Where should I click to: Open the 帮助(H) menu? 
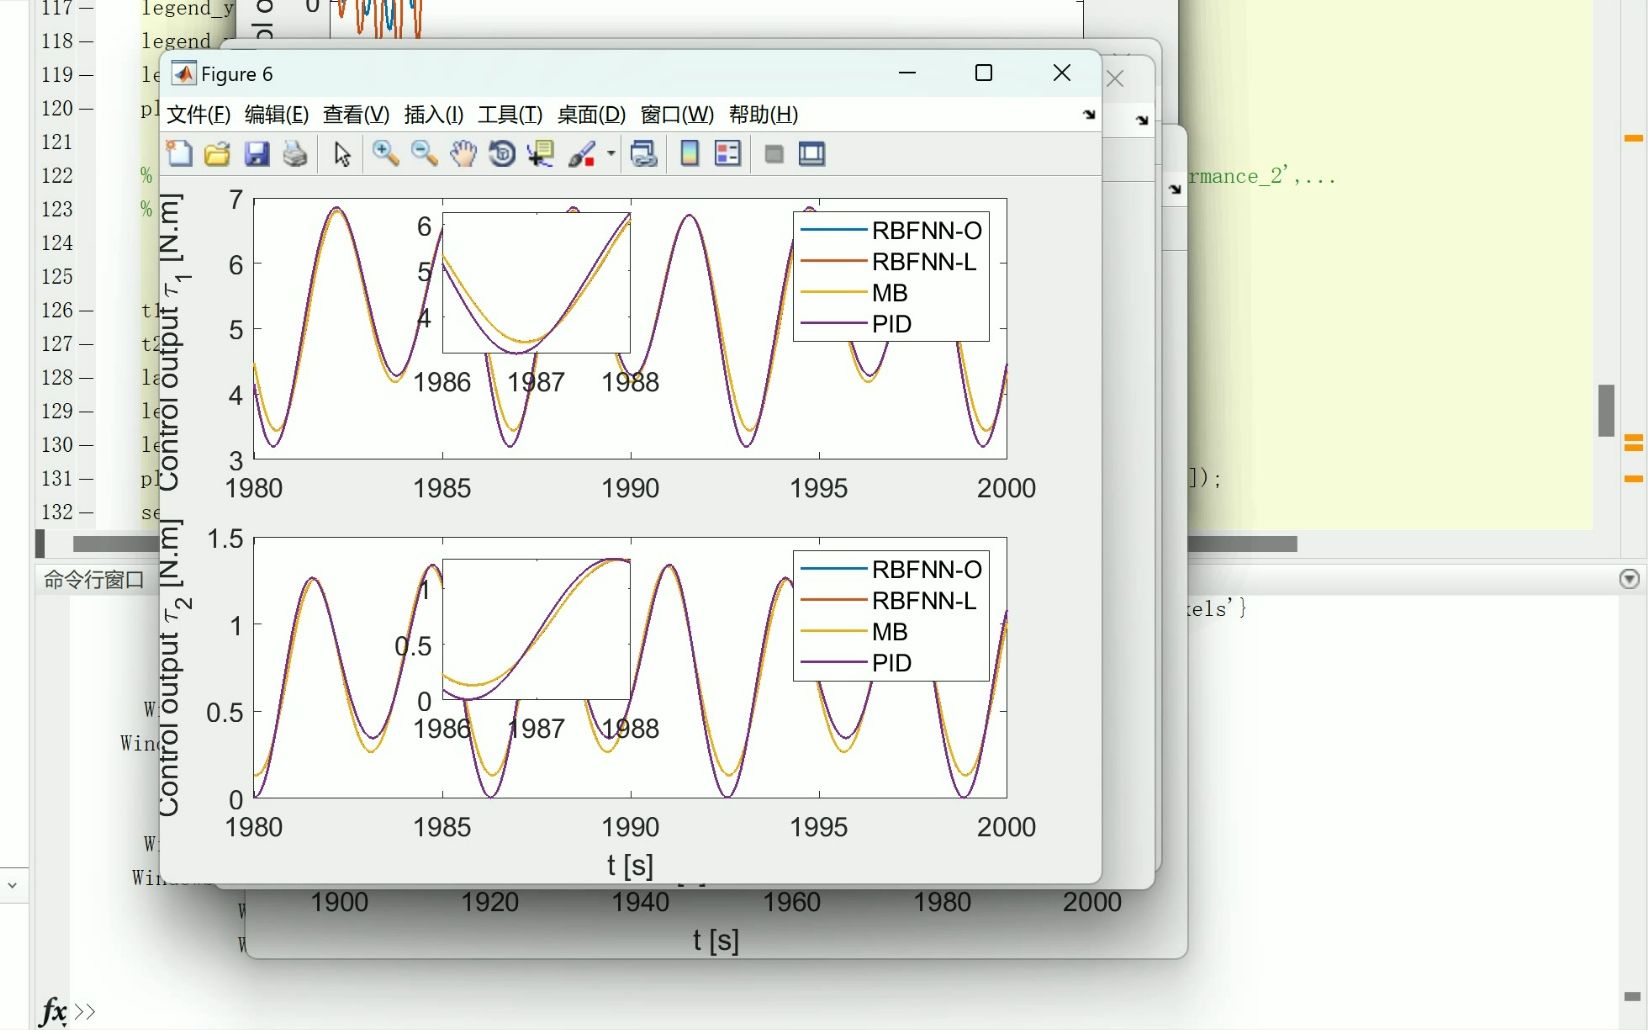(x=763, y=115)
